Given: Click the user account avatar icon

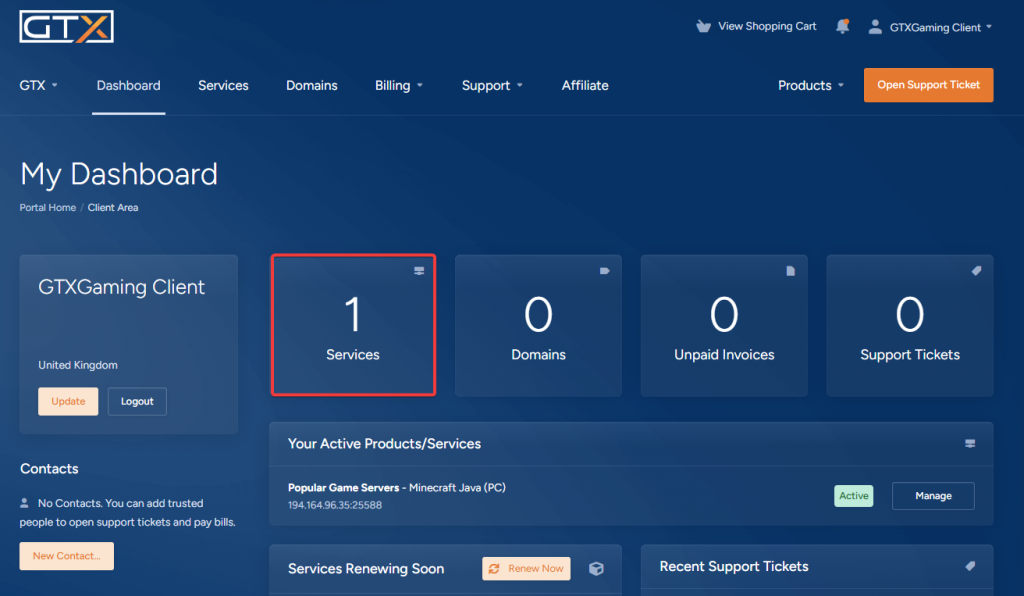Looking at the screenshot, I should [x=875, y=27].
